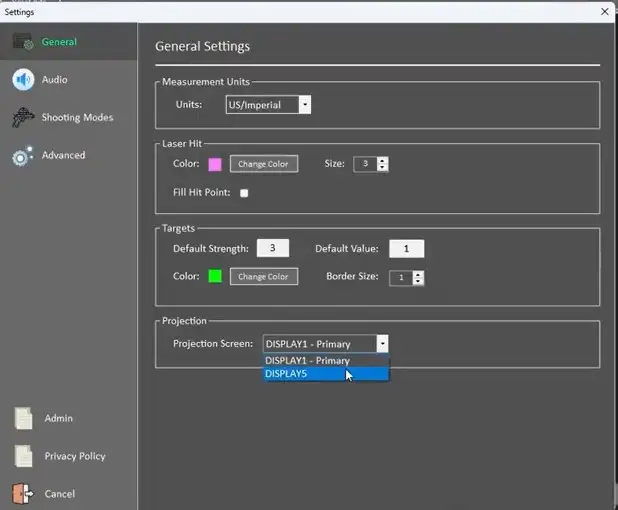Click the Shooting Modes gun icon
Viewport: 618px width, 510px height.
pos(23,118)
